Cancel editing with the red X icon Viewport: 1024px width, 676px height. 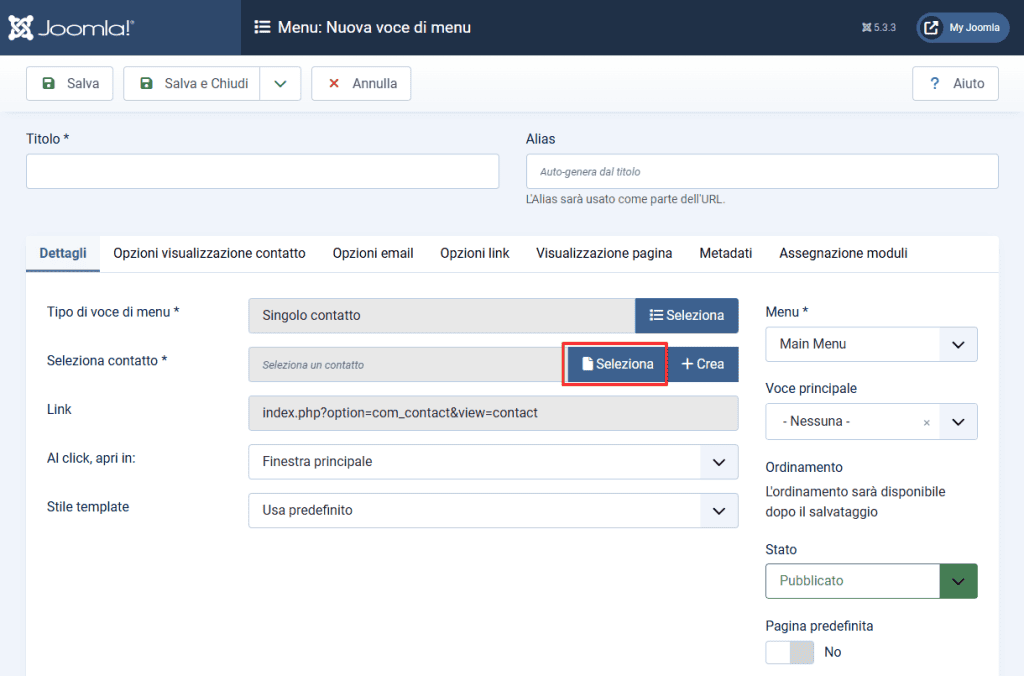(334, 84)
